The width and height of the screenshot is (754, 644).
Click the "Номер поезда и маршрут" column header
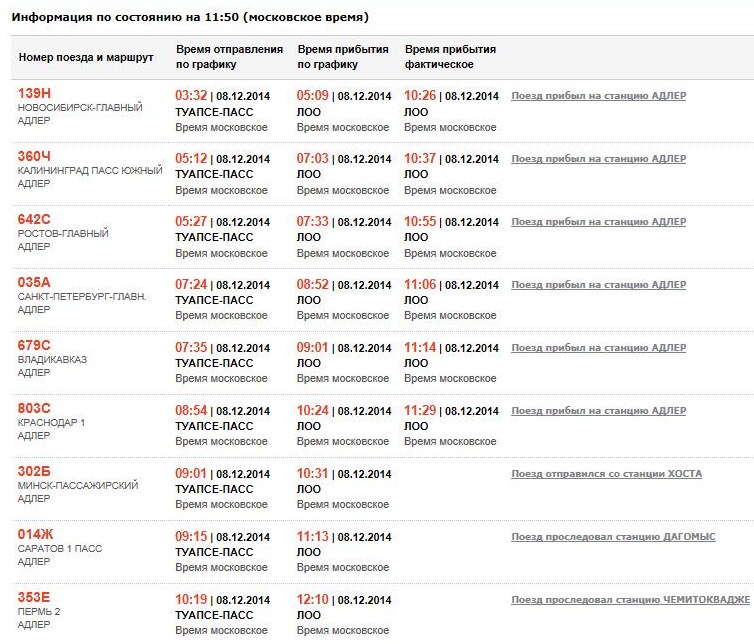86,57
